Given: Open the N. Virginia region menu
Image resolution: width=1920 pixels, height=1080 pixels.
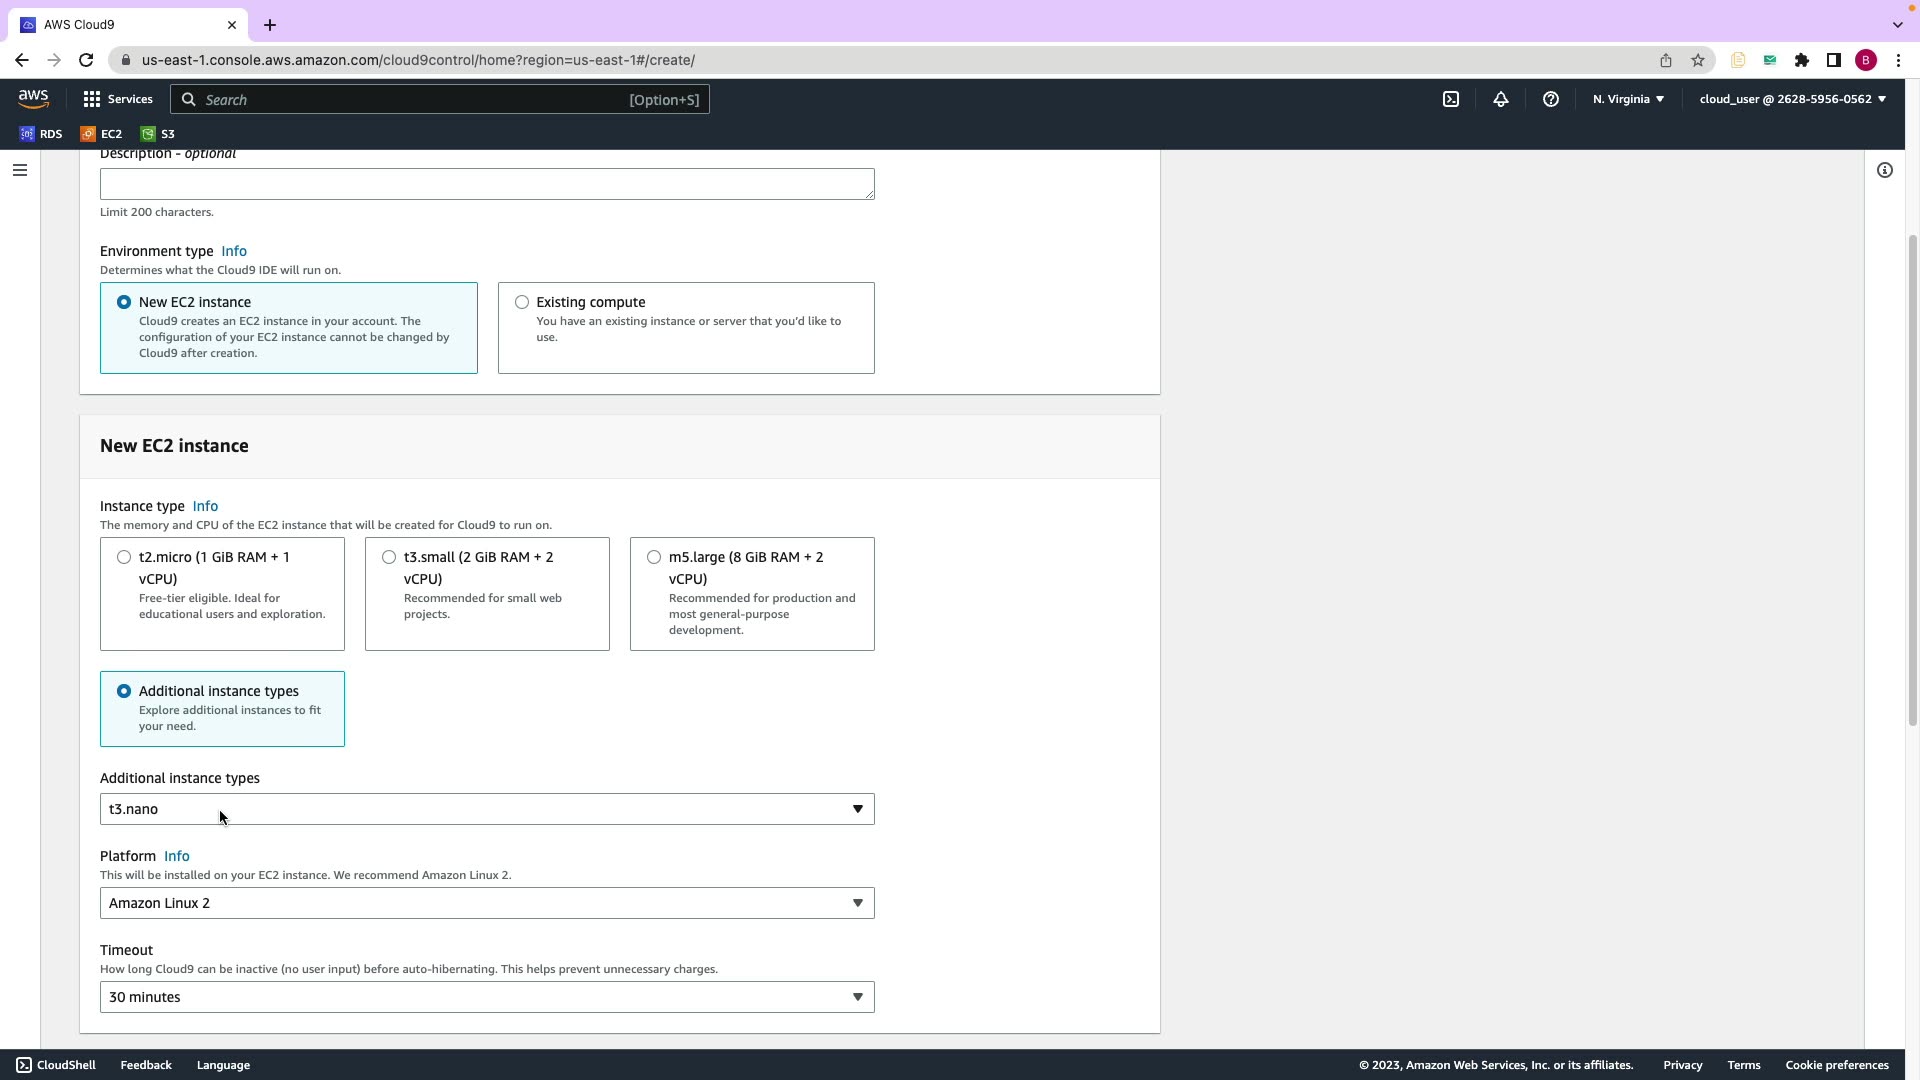Looking at the screenshot, I should [1628, 99].
